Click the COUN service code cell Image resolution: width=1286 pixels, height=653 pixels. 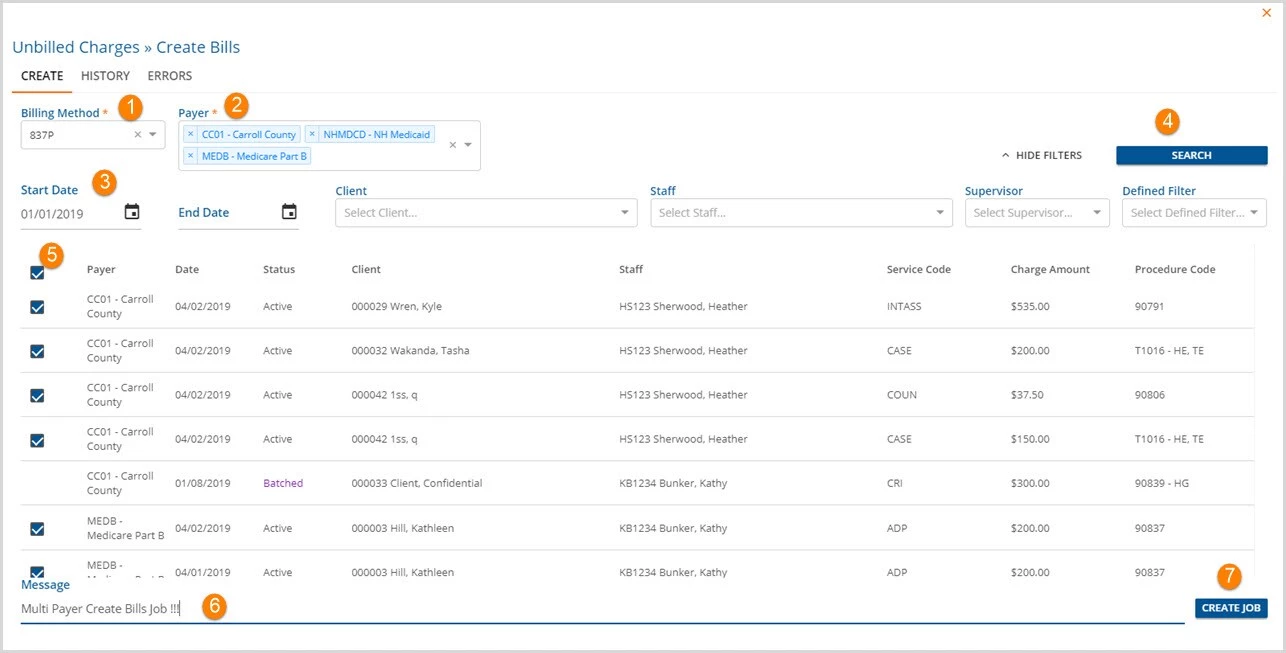pyautogui.click(x=902, y=394)
